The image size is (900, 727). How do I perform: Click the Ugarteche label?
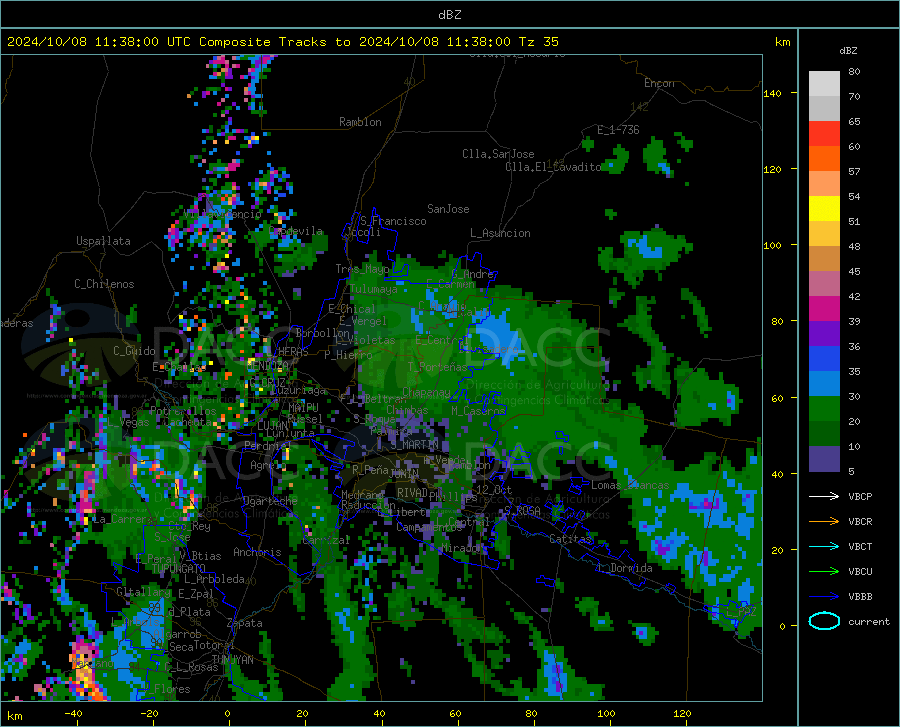click(x=270, y=500)
